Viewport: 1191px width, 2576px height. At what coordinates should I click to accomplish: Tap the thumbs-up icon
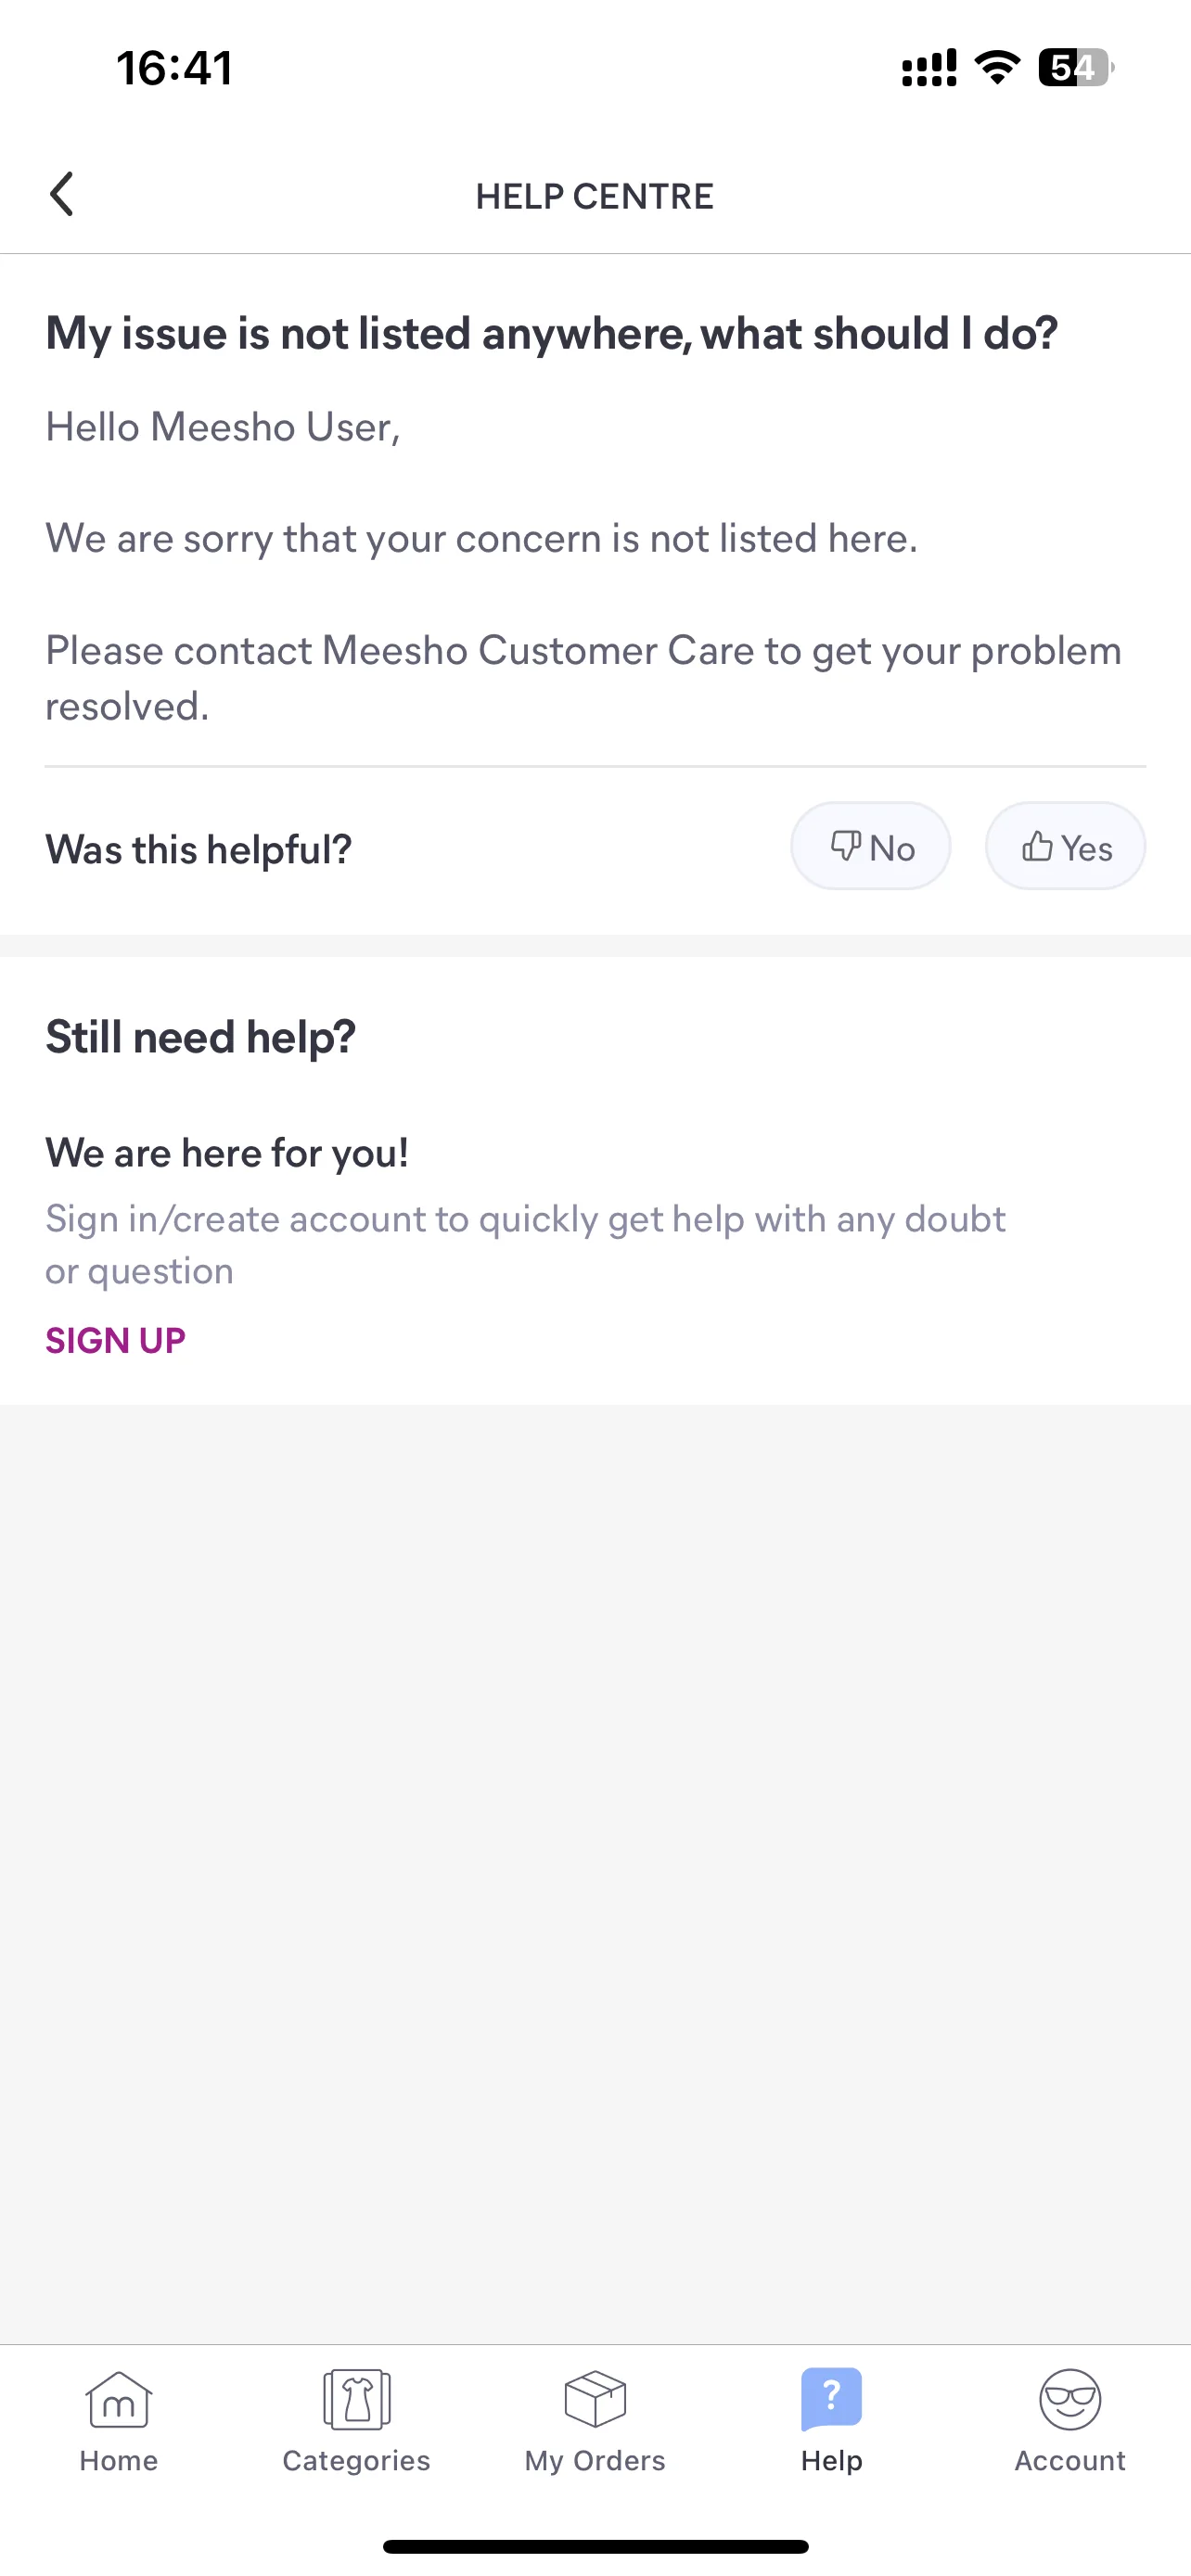coord(1037,846)
